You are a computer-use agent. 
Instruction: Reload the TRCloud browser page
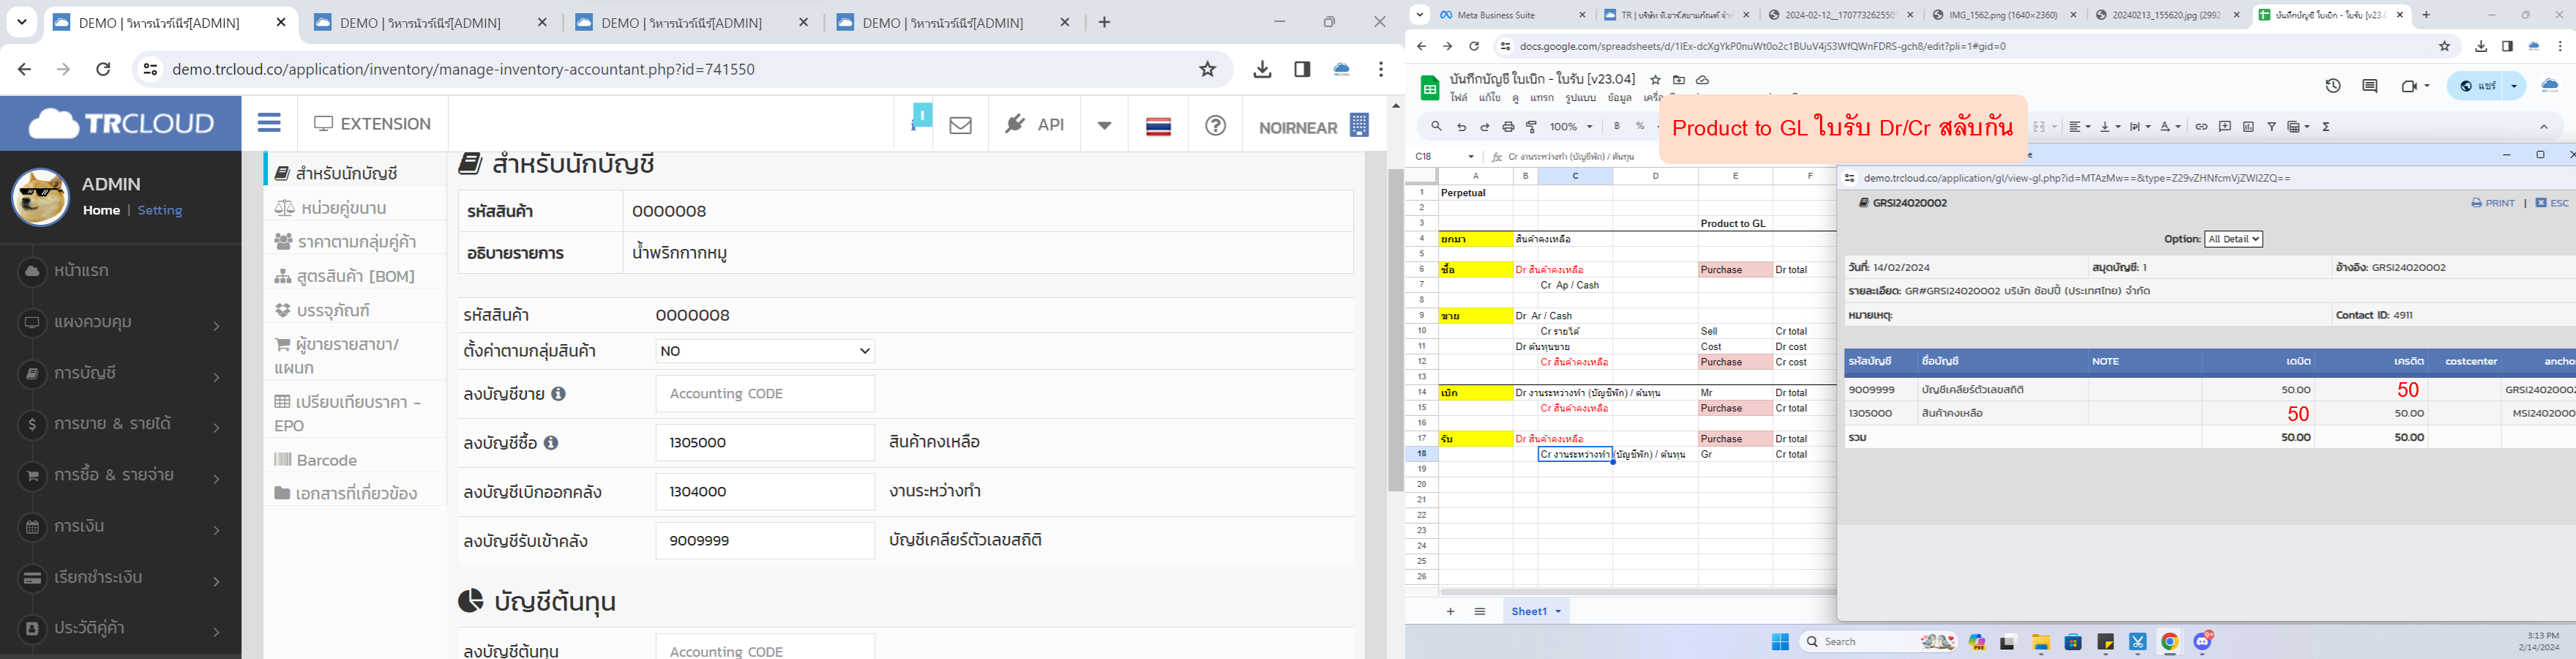click(x=103, y=69)
